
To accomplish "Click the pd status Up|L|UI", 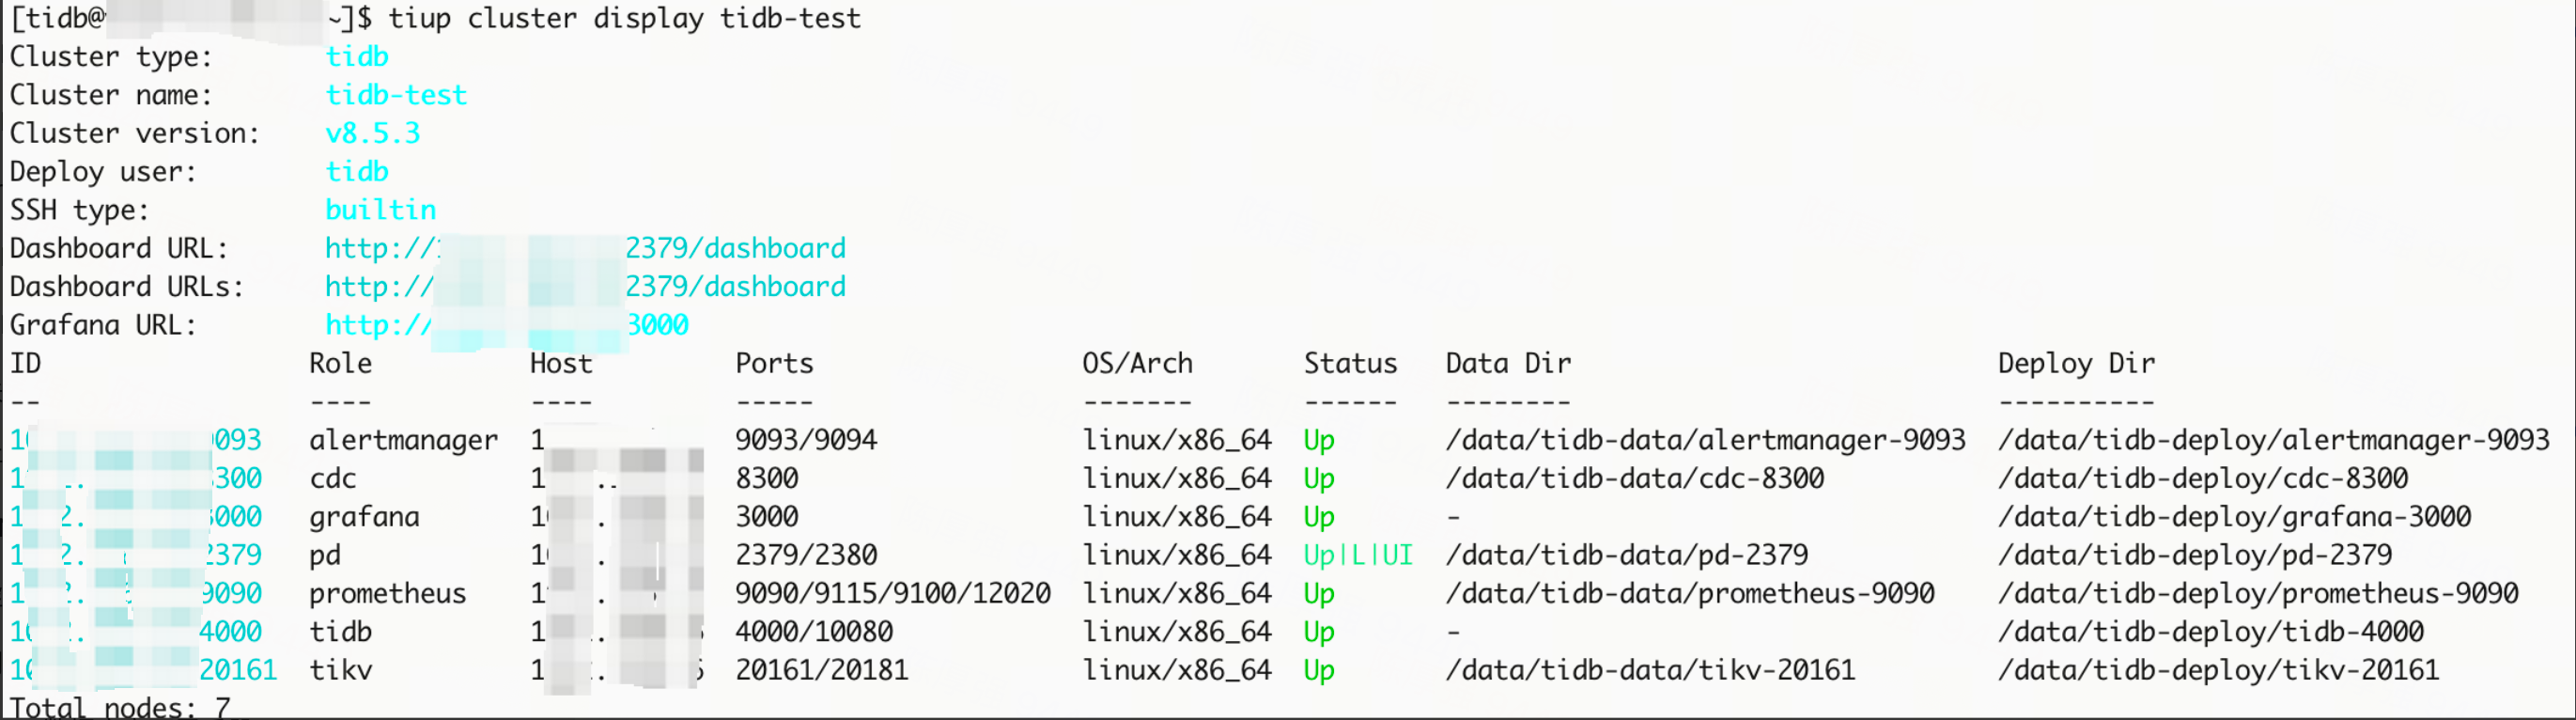I will 1357,555.
